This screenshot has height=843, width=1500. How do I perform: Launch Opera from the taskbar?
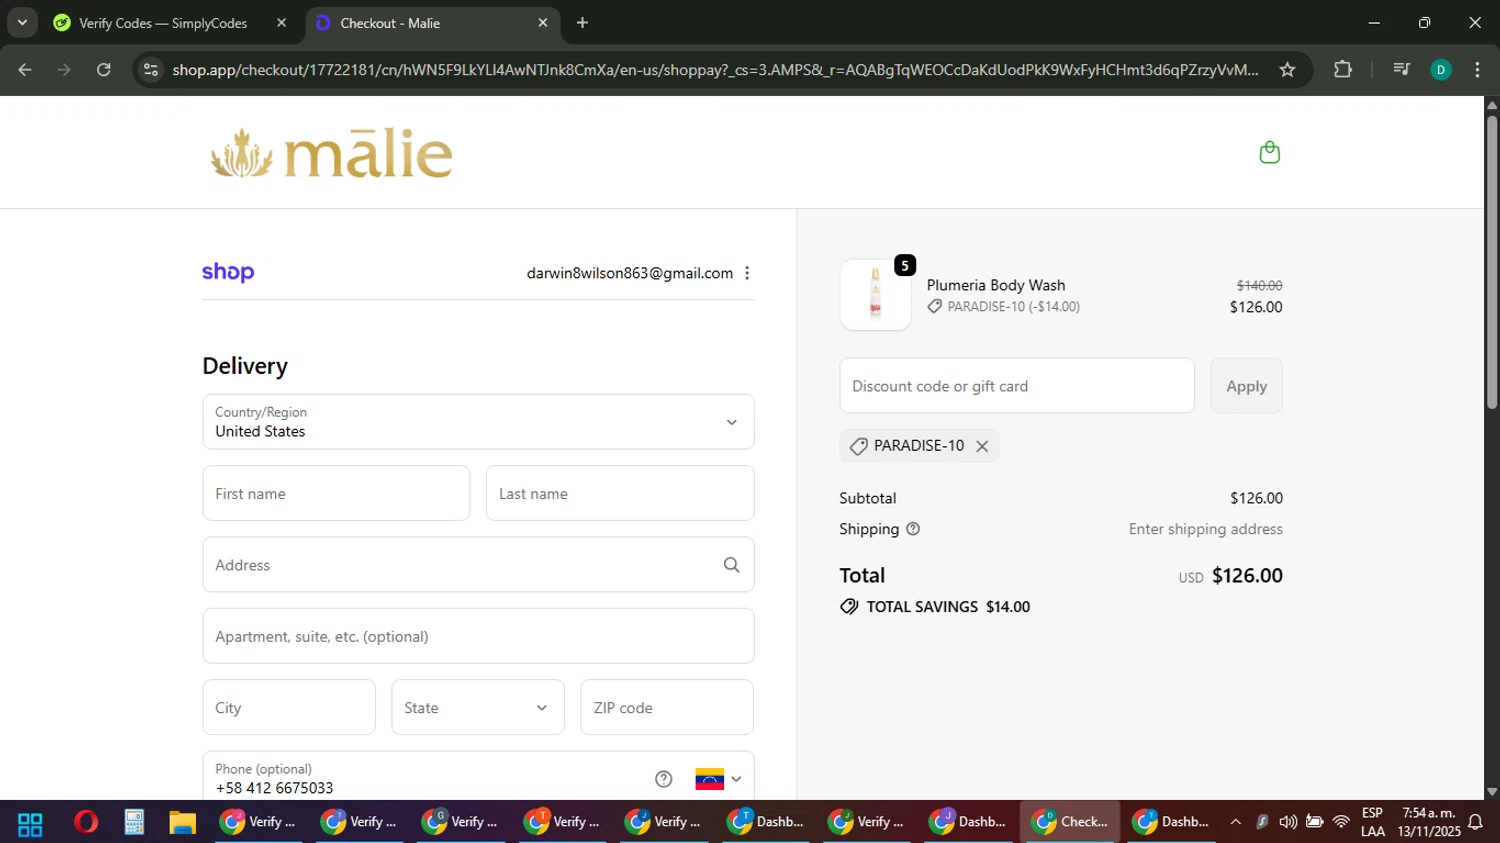(x=86, y=822)
